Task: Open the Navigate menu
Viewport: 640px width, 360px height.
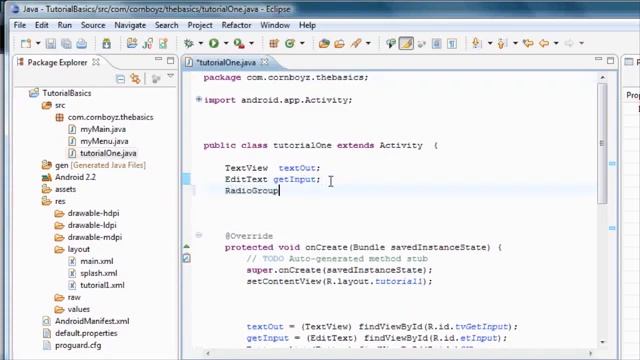Action: tap(130, 25)
